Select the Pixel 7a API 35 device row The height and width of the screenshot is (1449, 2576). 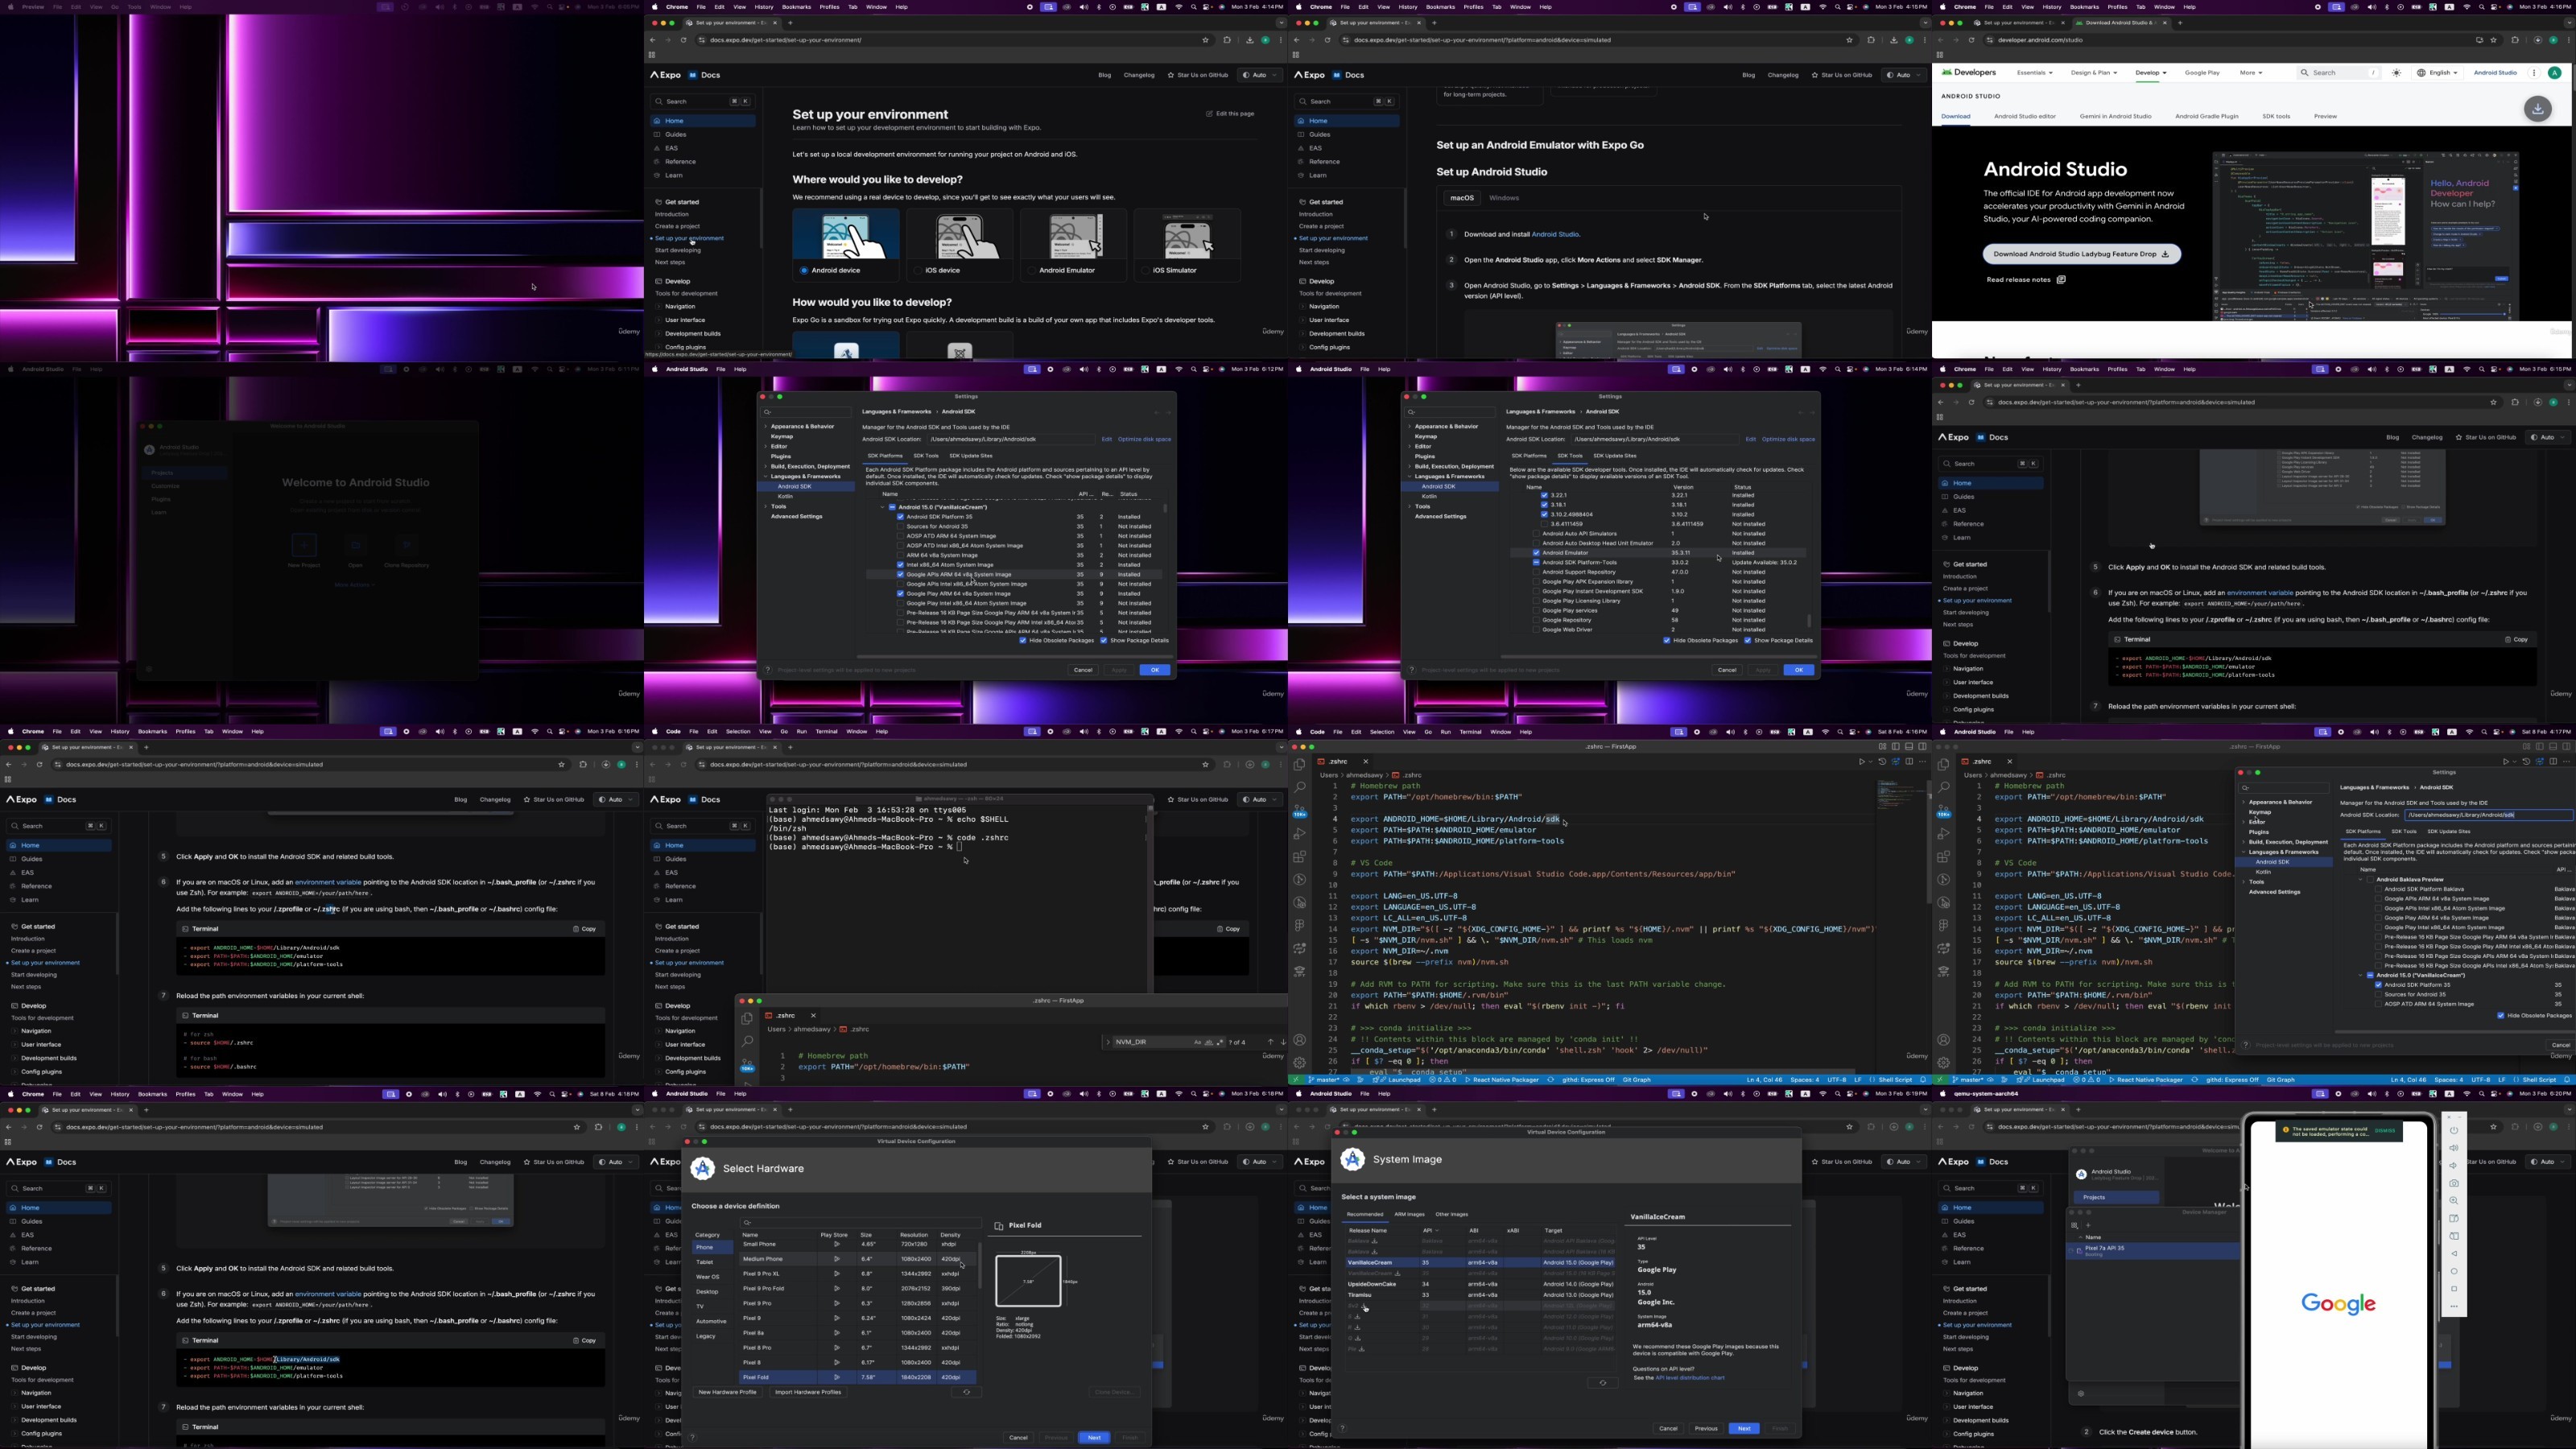(x=2153, y=1252)
